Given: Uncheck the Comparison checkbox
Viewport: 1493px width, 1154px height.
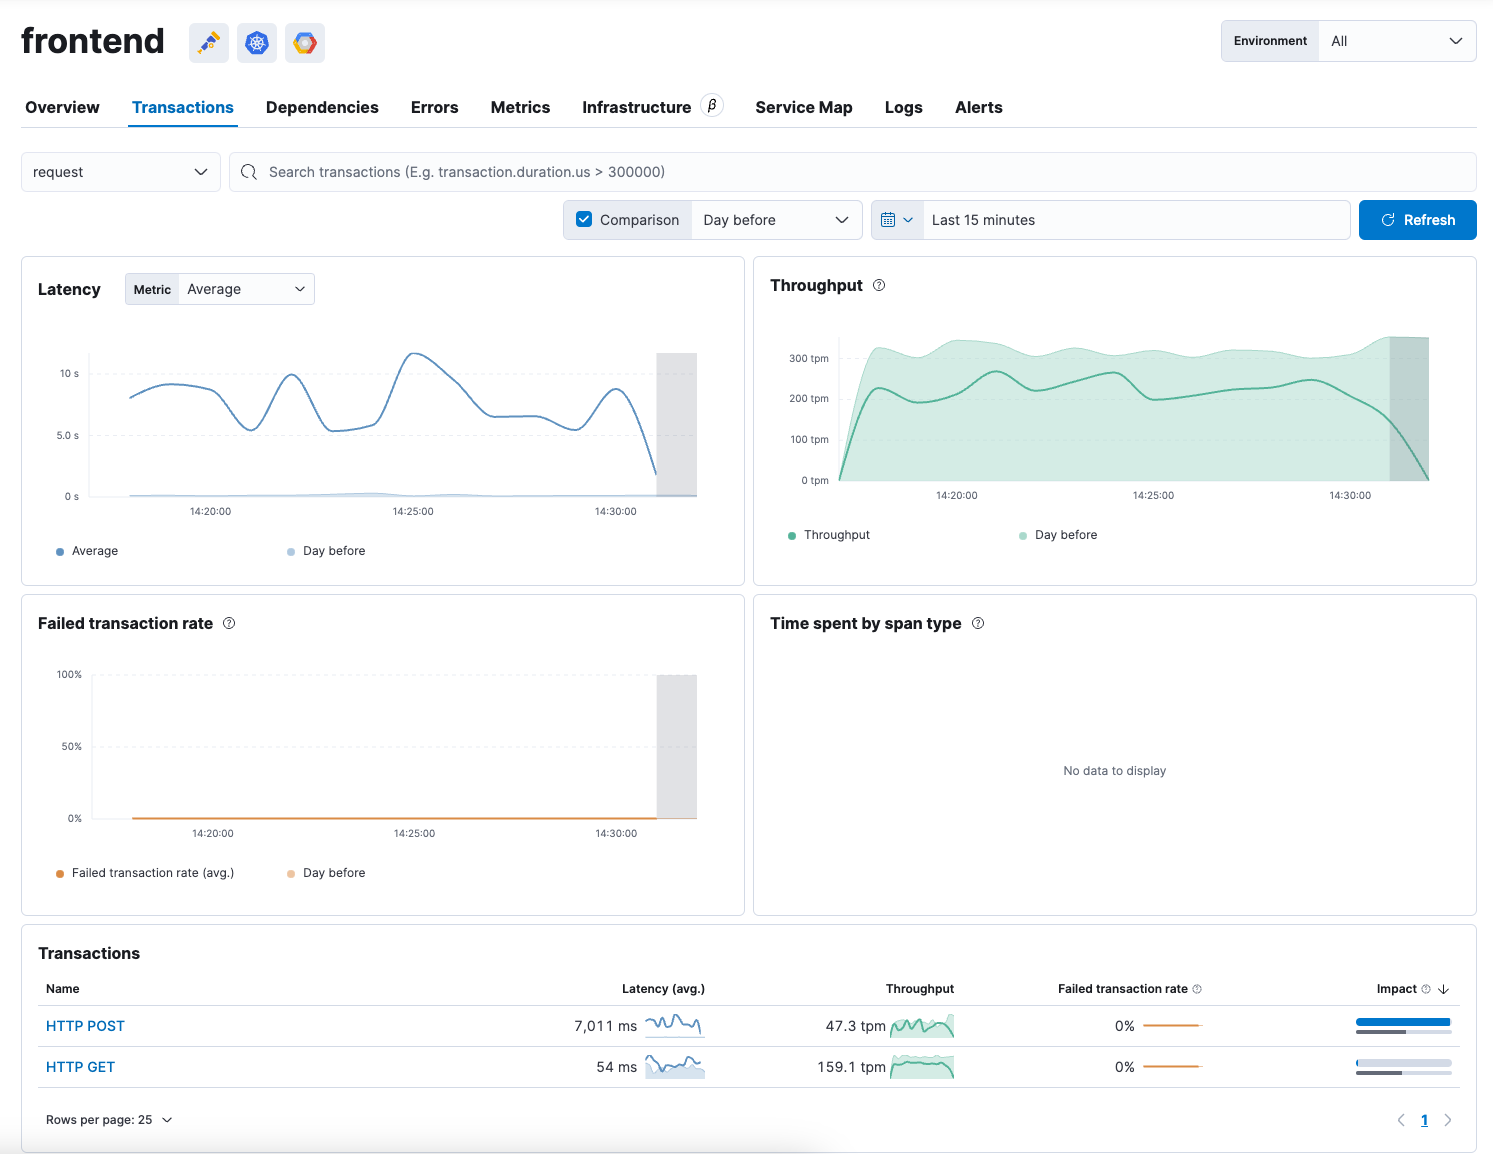Looking at the screenshot, I should click(585, 220).
